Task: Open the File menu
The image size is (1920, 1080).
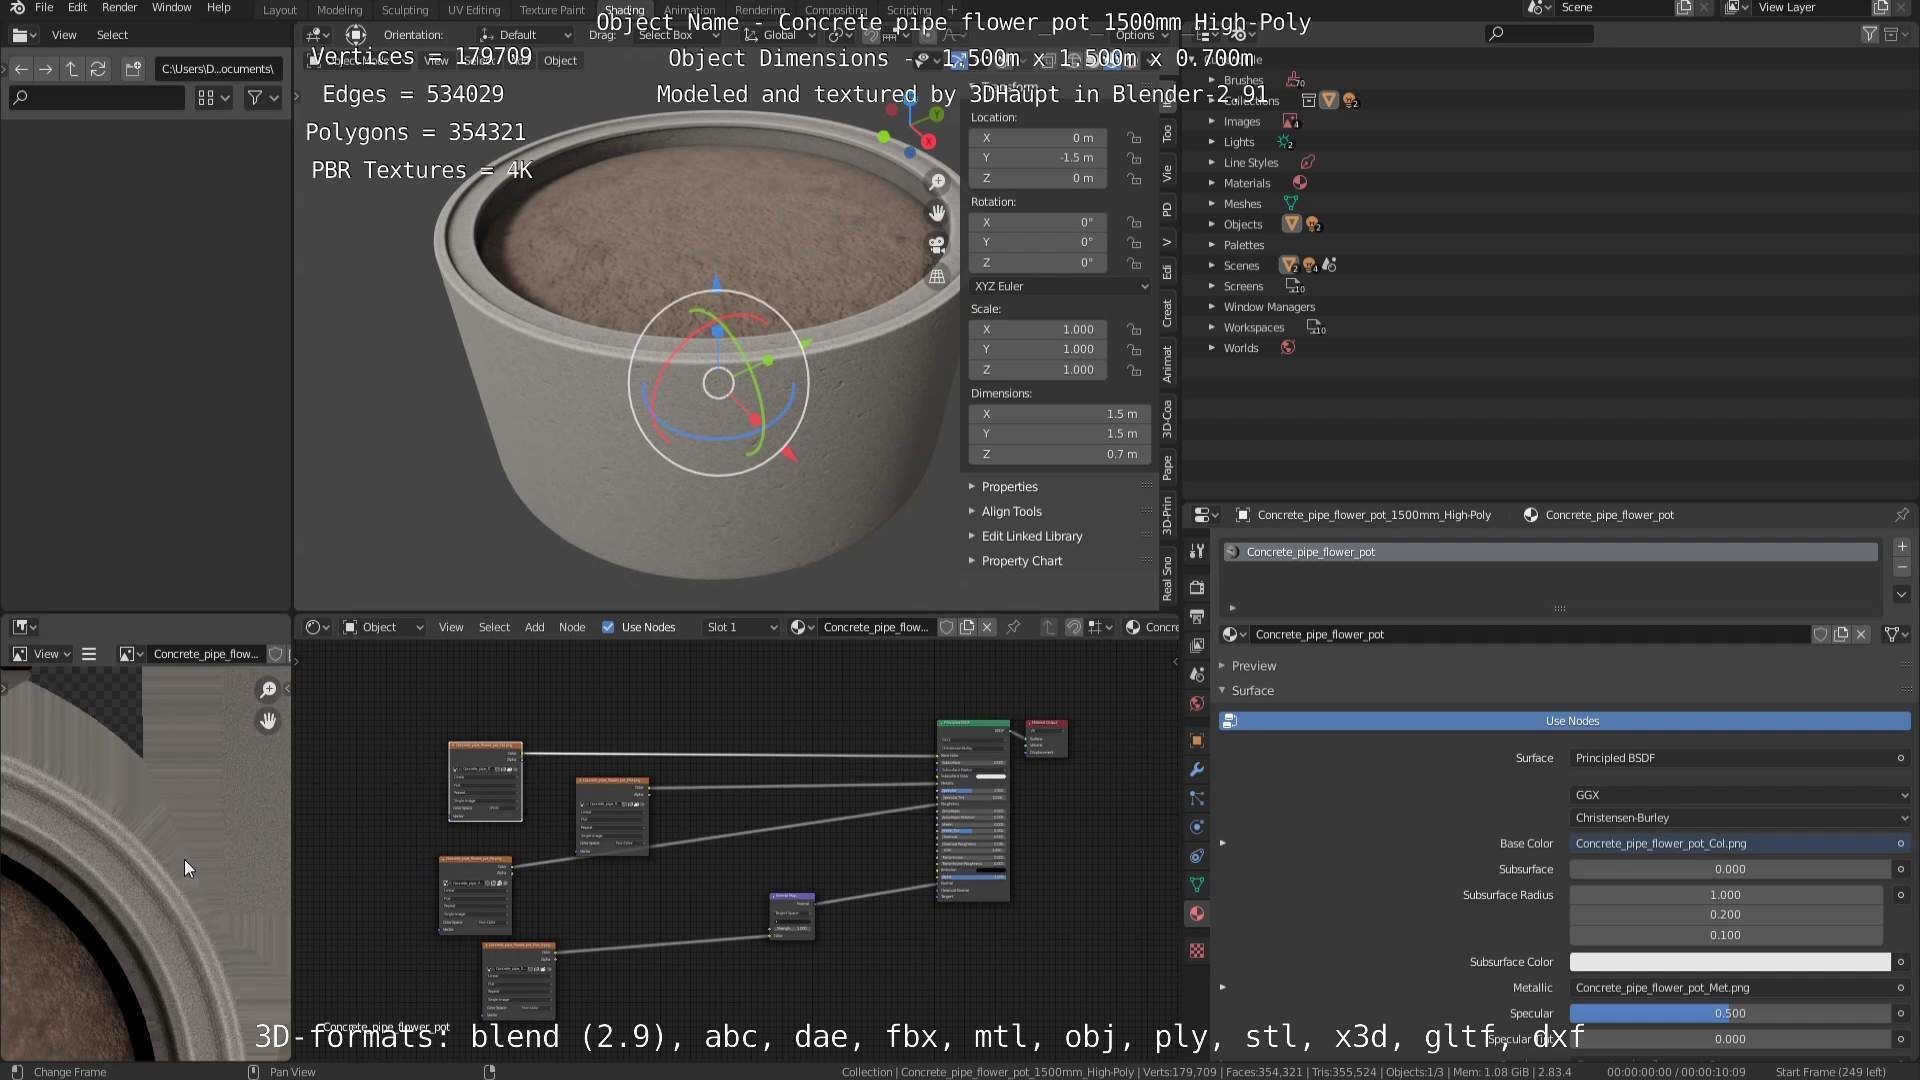Action: coord(44,7)
